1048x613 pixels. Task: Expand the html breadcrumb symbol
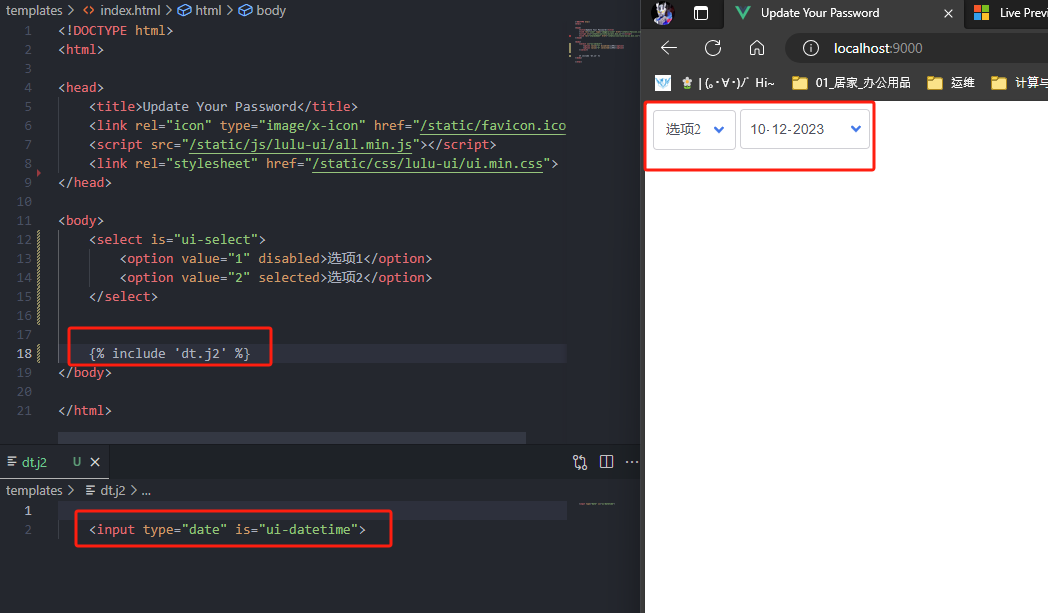coord(199,11)
